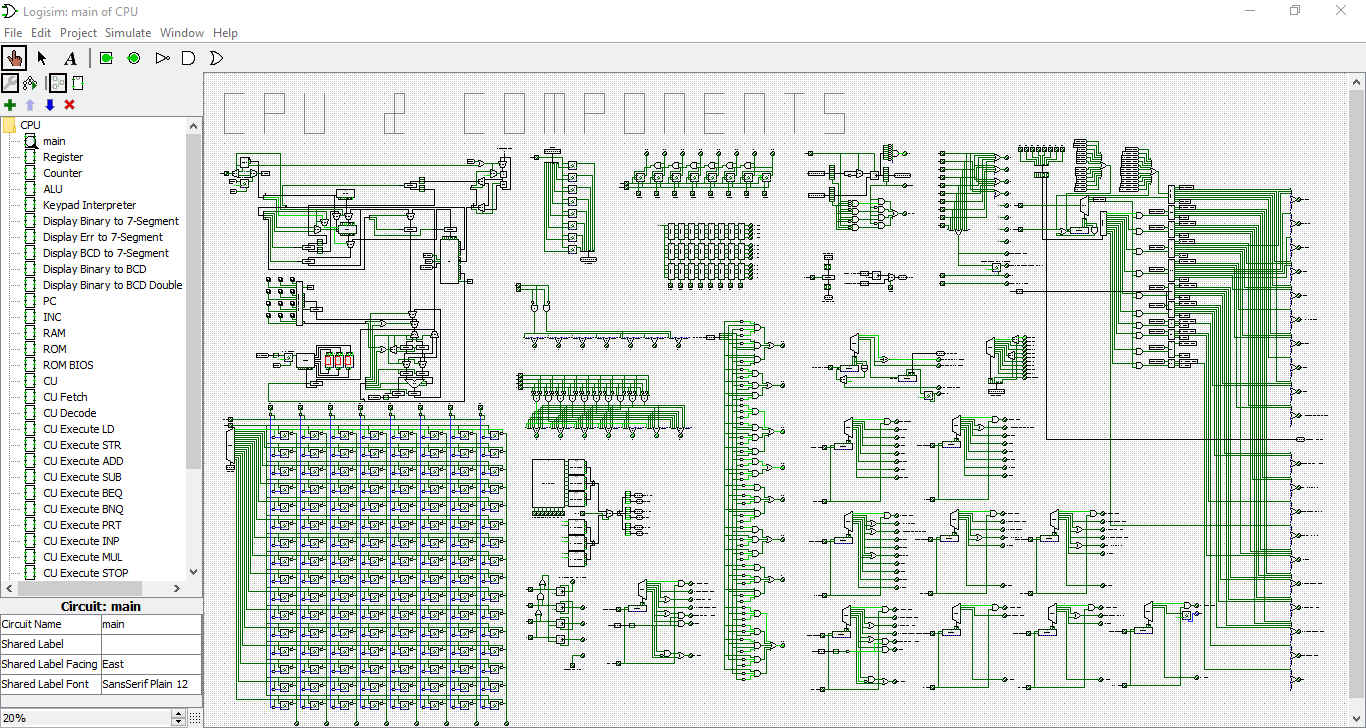Select Display BCD to 7-Segment circuit
This screenshot has height=728, width=1366.
[106, 253]
